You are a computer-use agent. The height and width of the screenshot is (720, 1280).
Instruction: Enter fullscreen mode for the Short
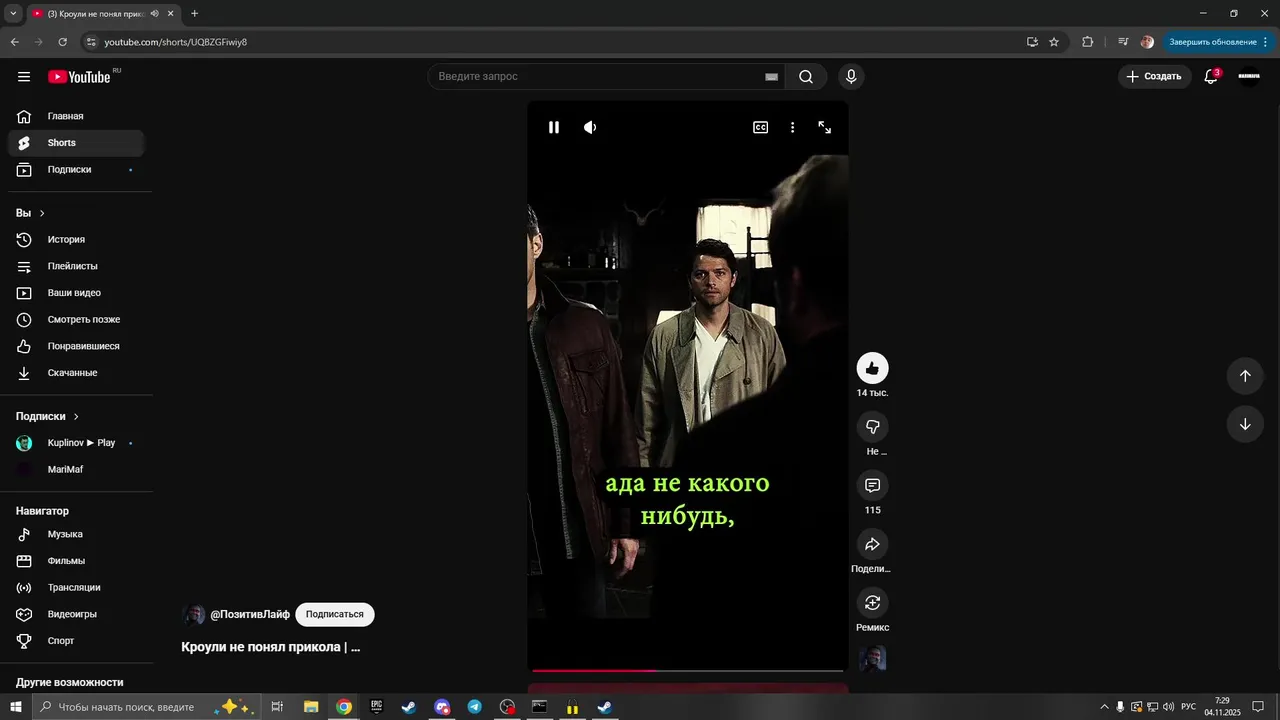(825, 127)
